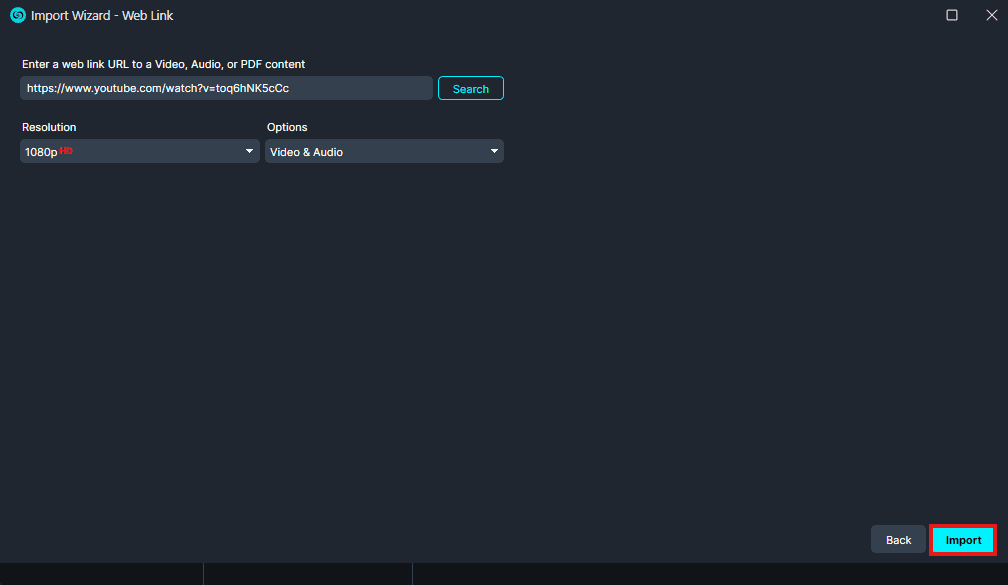Open the 1080p resolution combo box

point(140,151)
